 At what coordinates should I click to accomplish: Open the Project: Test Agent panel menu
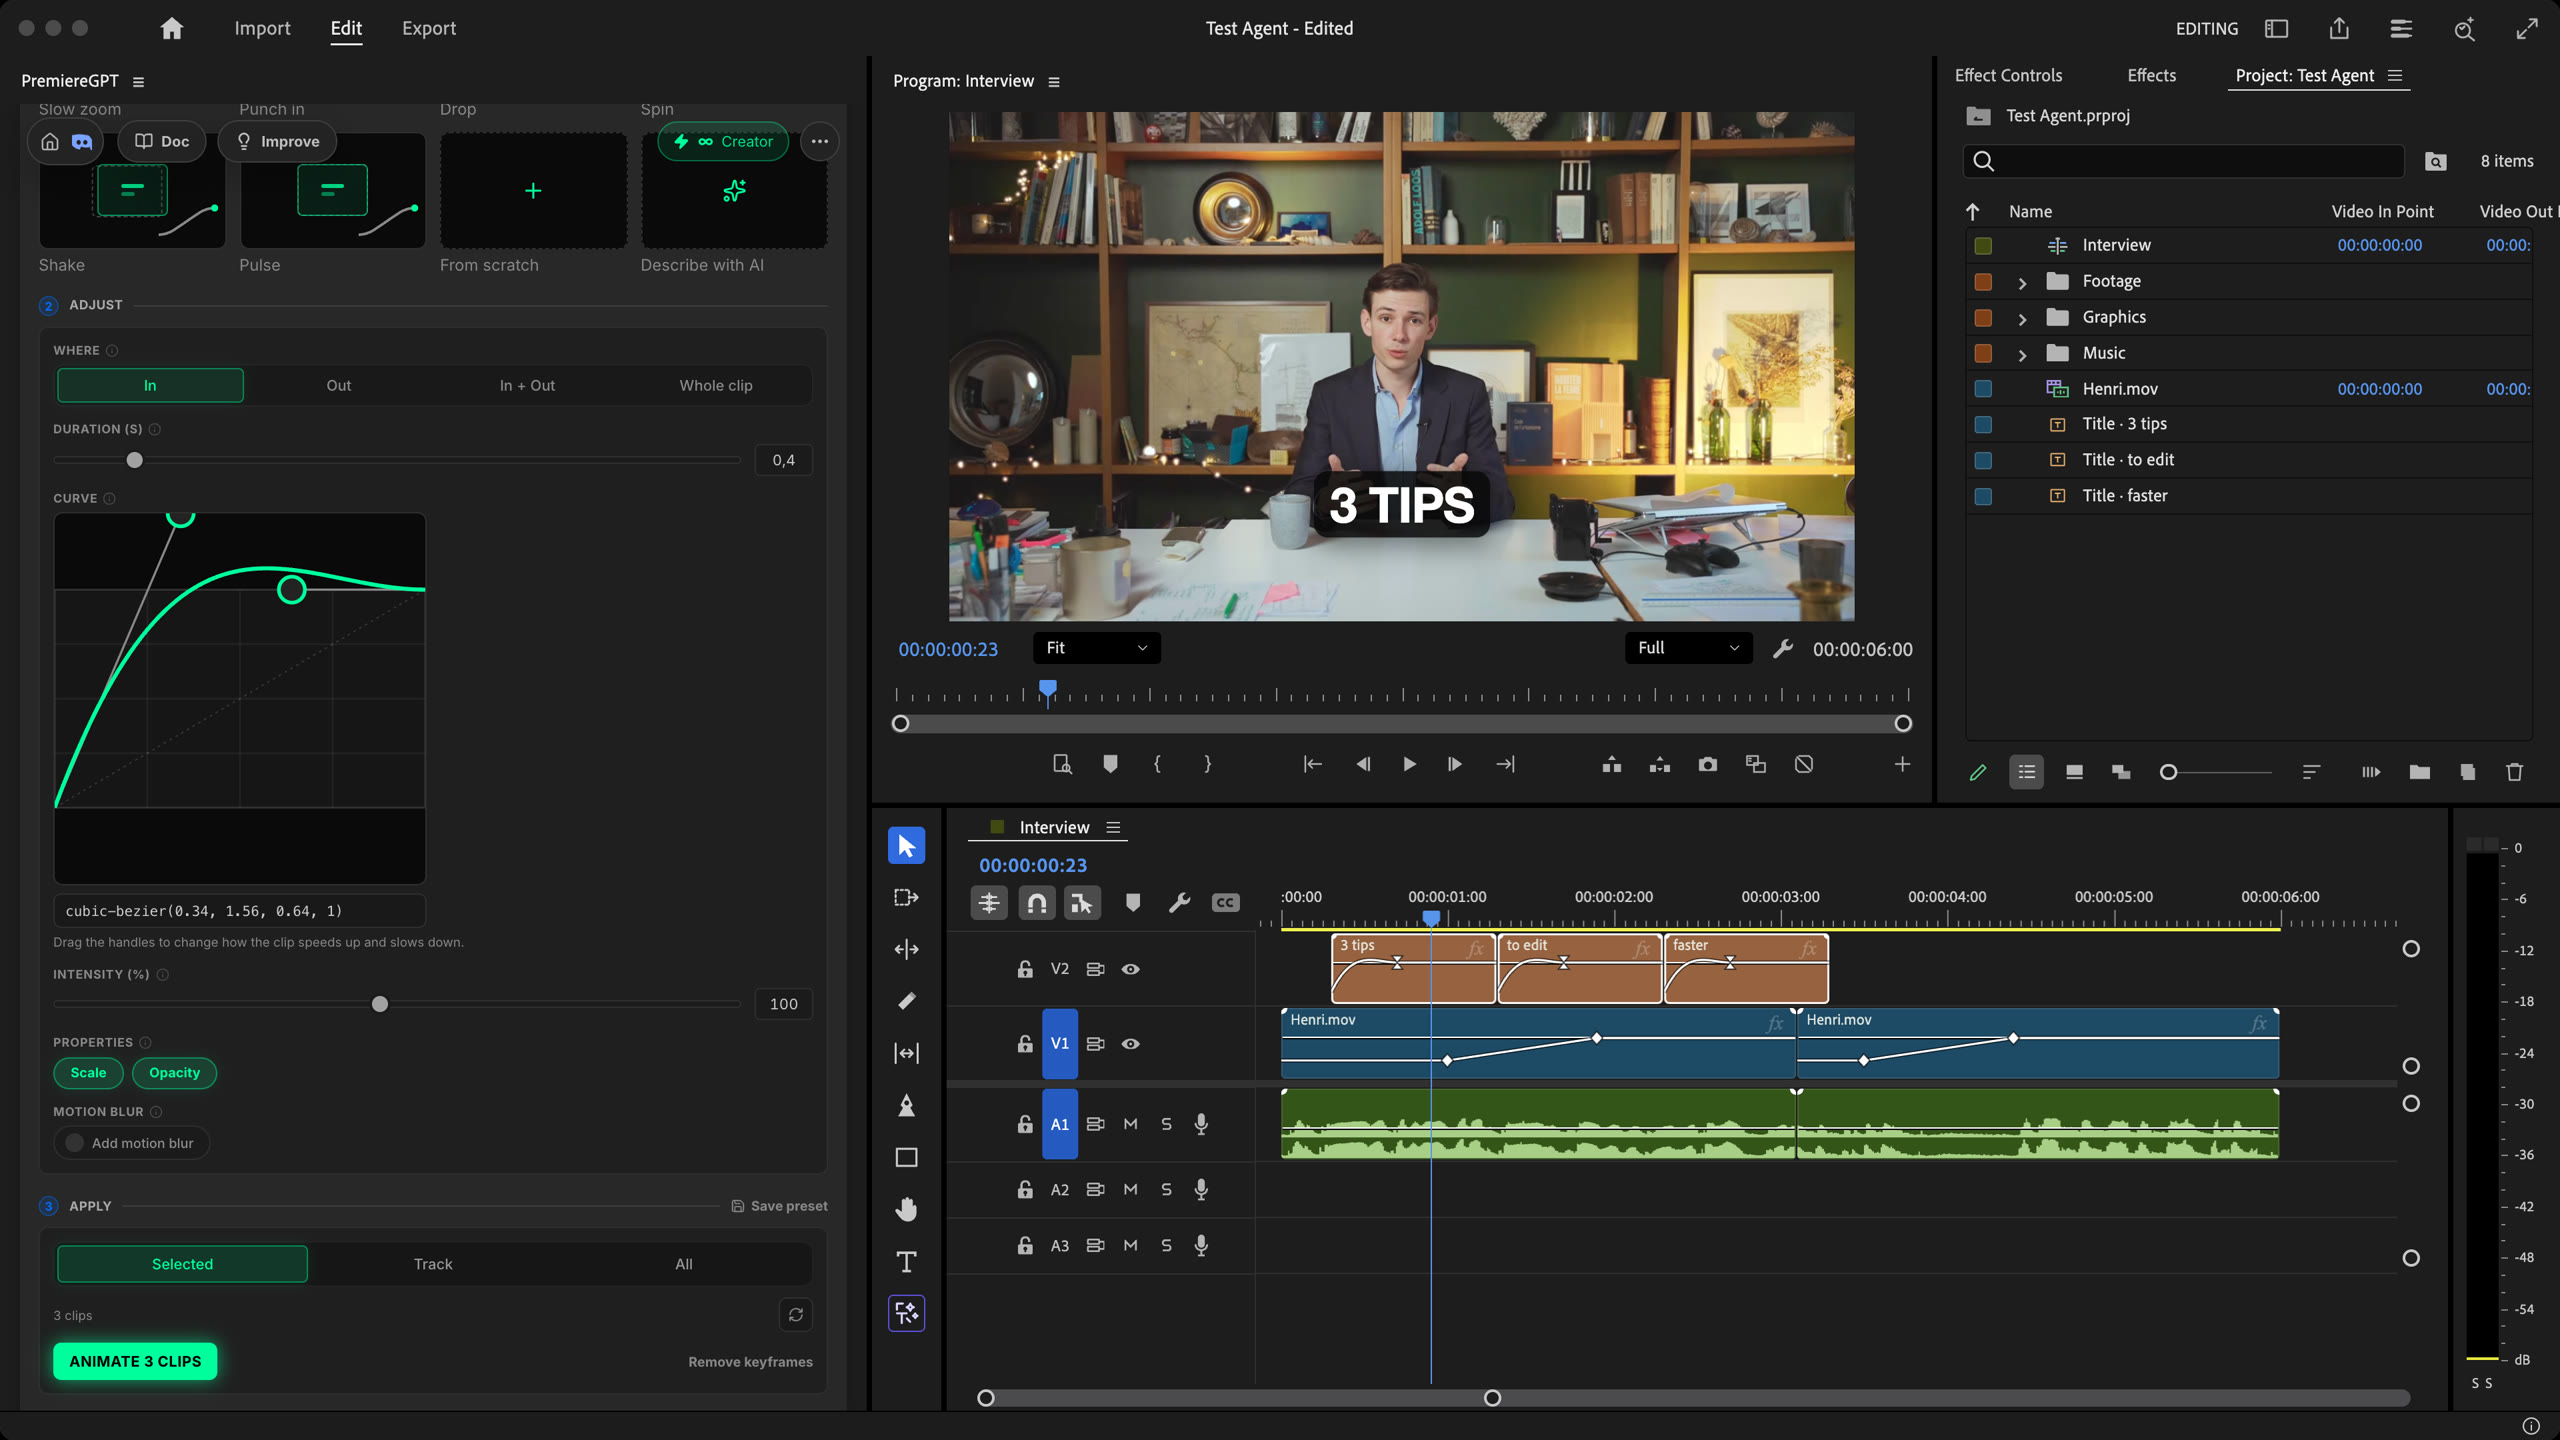pos(2395,76)
